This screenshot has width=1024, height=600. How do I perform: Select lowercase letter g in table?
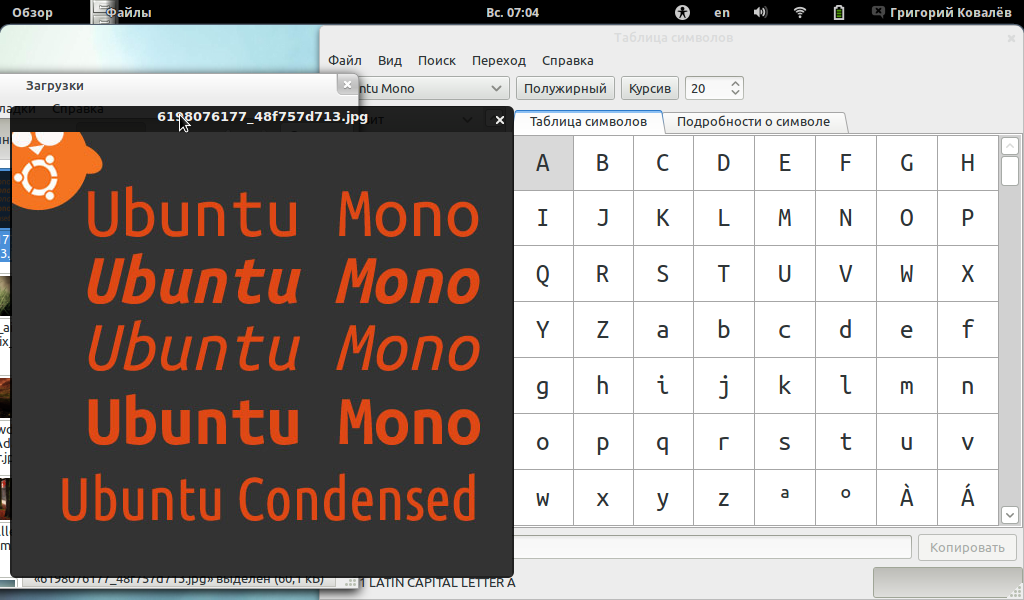pyautogui.click(x=543, y=386)
